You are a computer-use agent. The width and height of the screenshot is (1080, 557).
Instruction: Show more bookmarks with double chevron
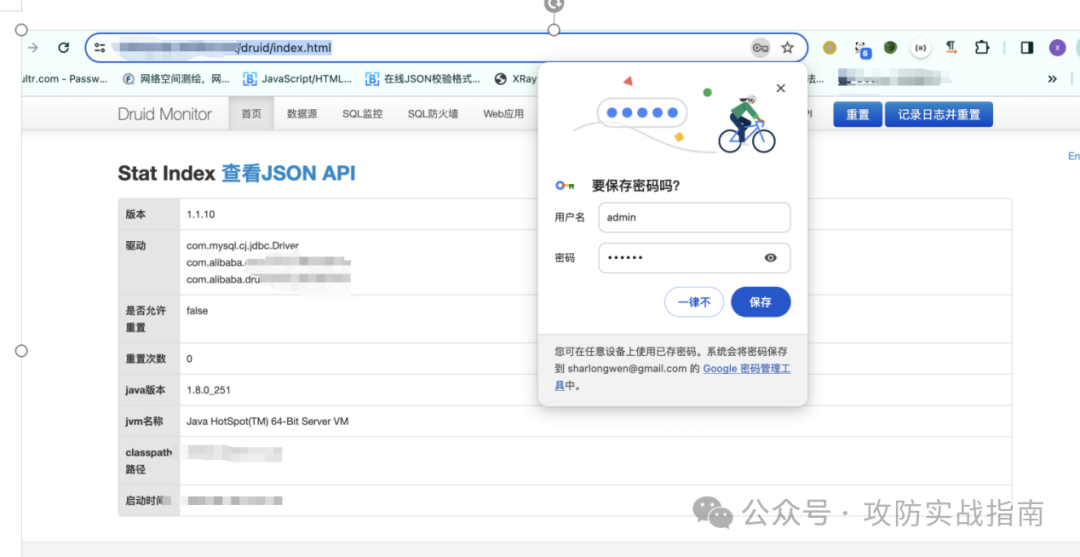[x=1052, y=79]
